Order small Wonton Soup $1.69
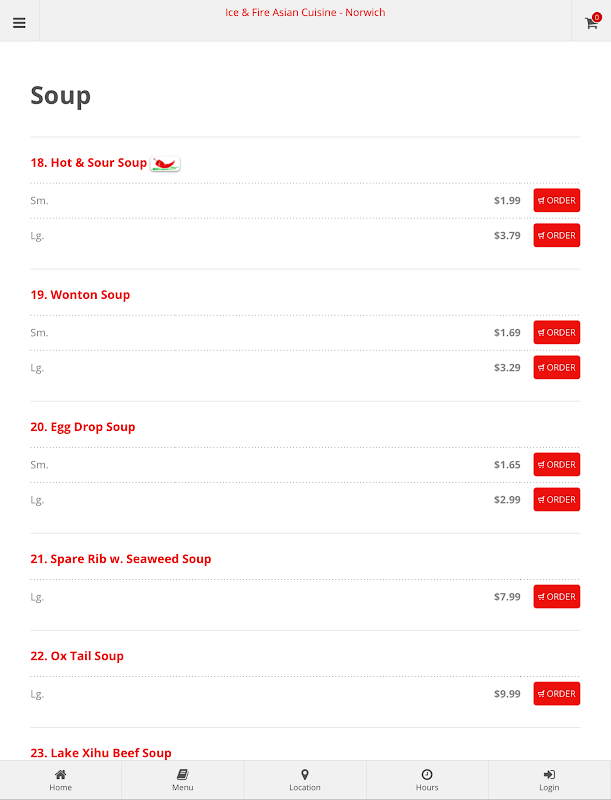This screenshot has width=611, height=800. pos(556,333)
